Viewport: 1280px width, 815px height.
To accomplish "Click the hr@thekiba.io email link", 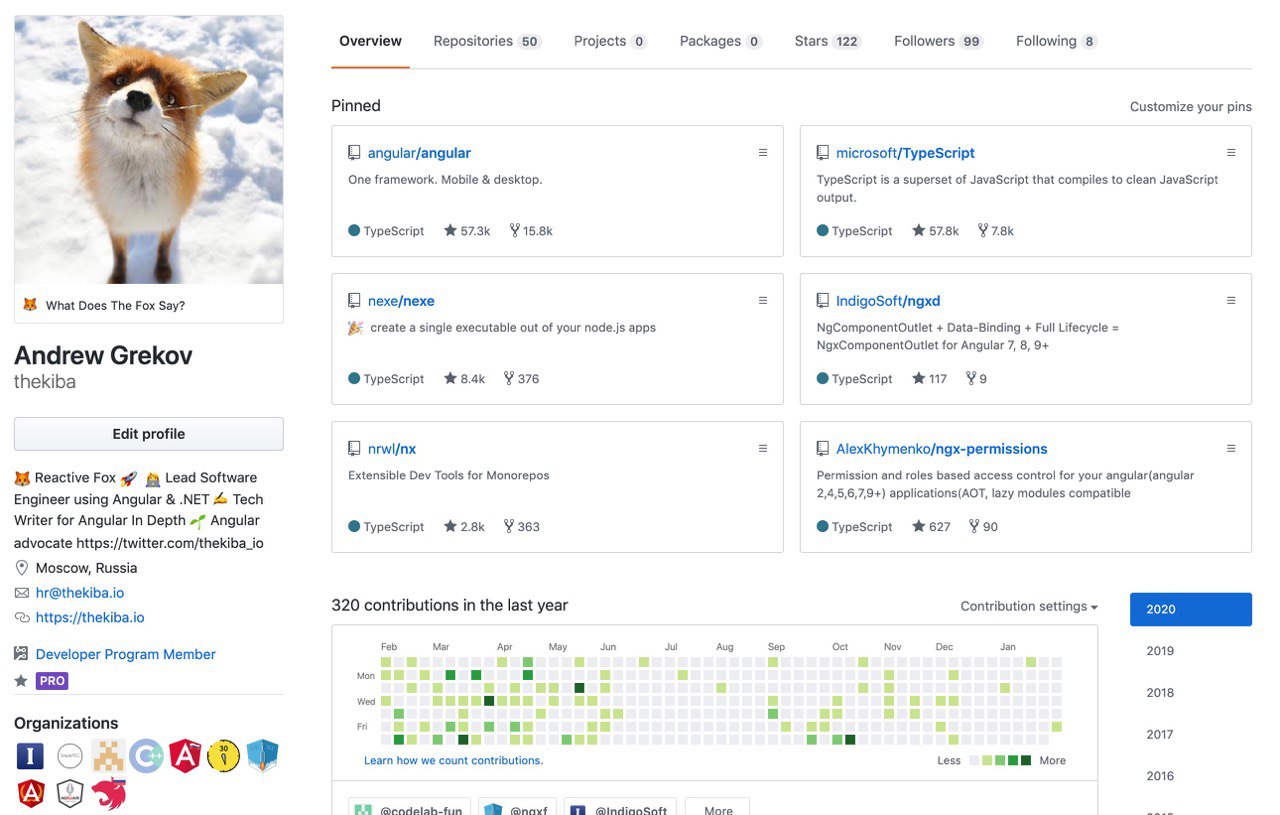I will pos(80,593).
